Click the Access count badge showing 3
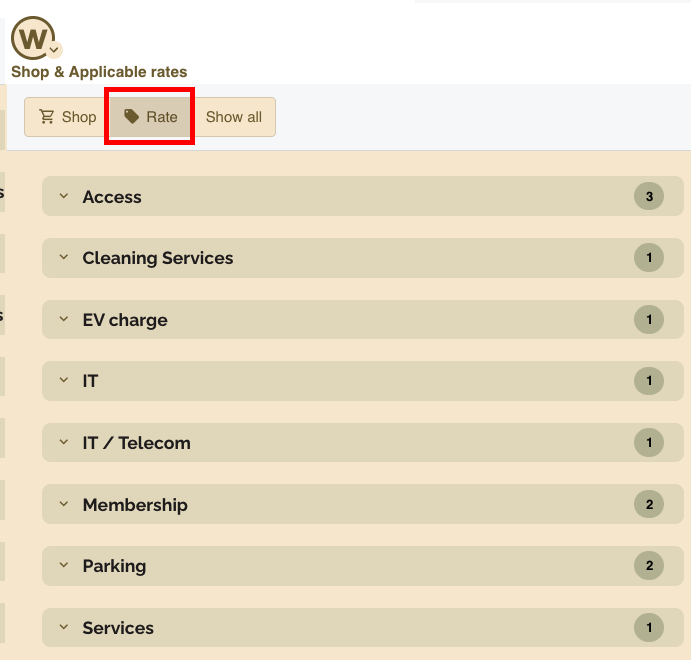This screenshot has height=660, width=691. (648, 197)
